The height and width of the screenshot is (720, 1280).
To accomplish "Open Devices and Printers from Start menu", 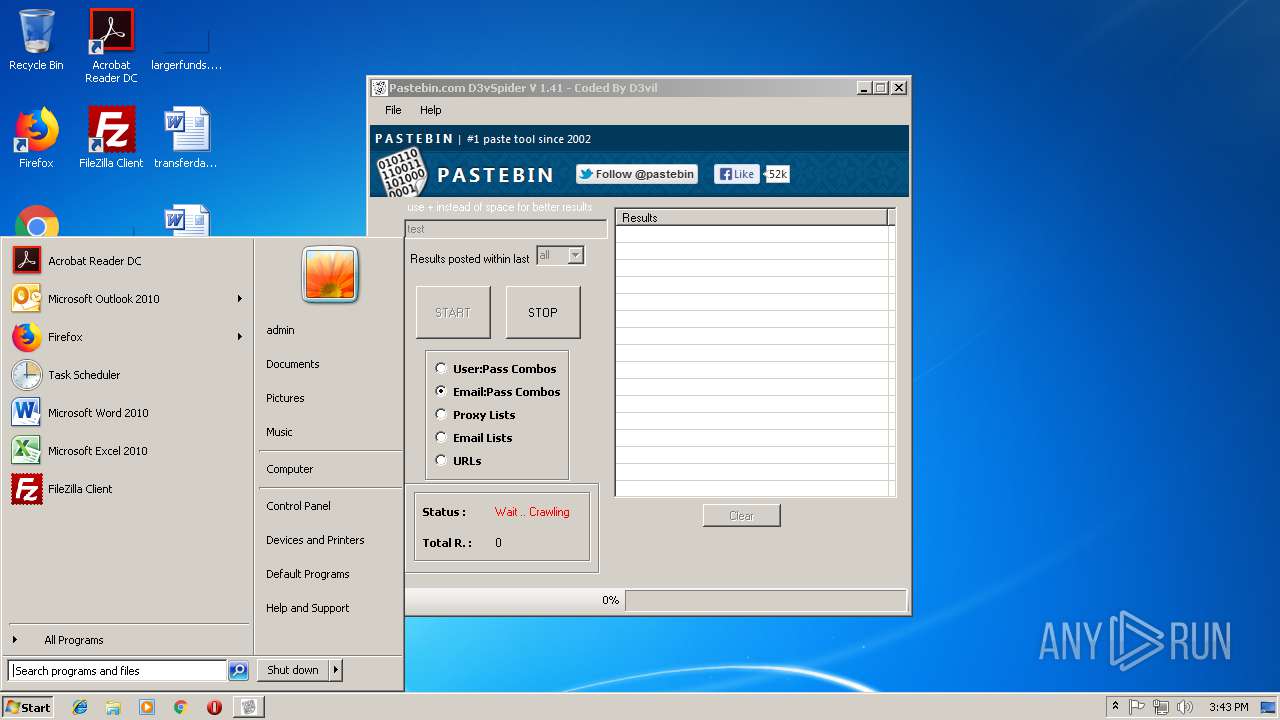I will point(315,540).
